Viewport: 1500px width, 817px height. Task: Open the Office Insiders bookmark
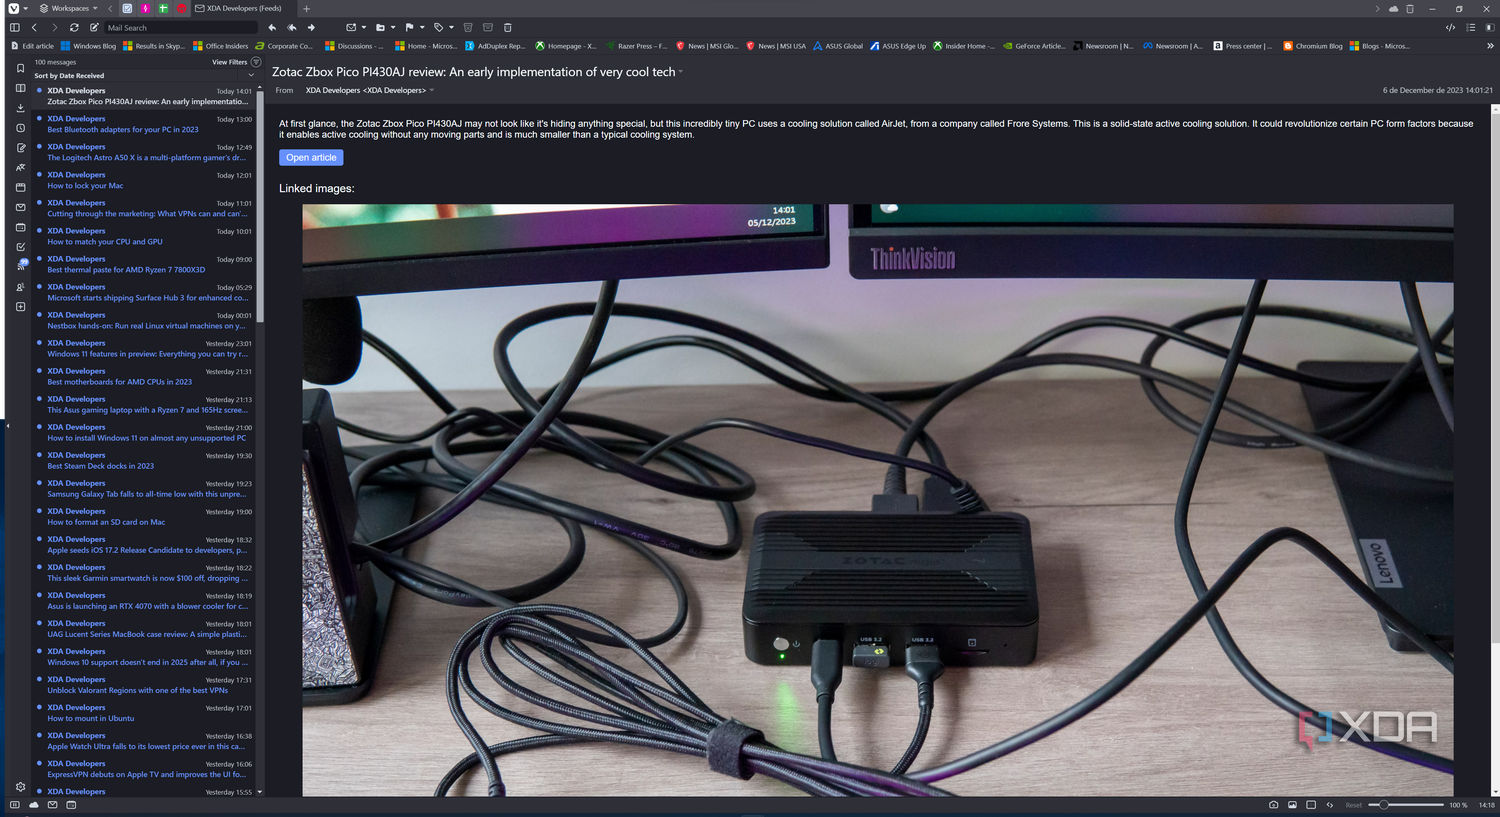(x=220, y=46)
